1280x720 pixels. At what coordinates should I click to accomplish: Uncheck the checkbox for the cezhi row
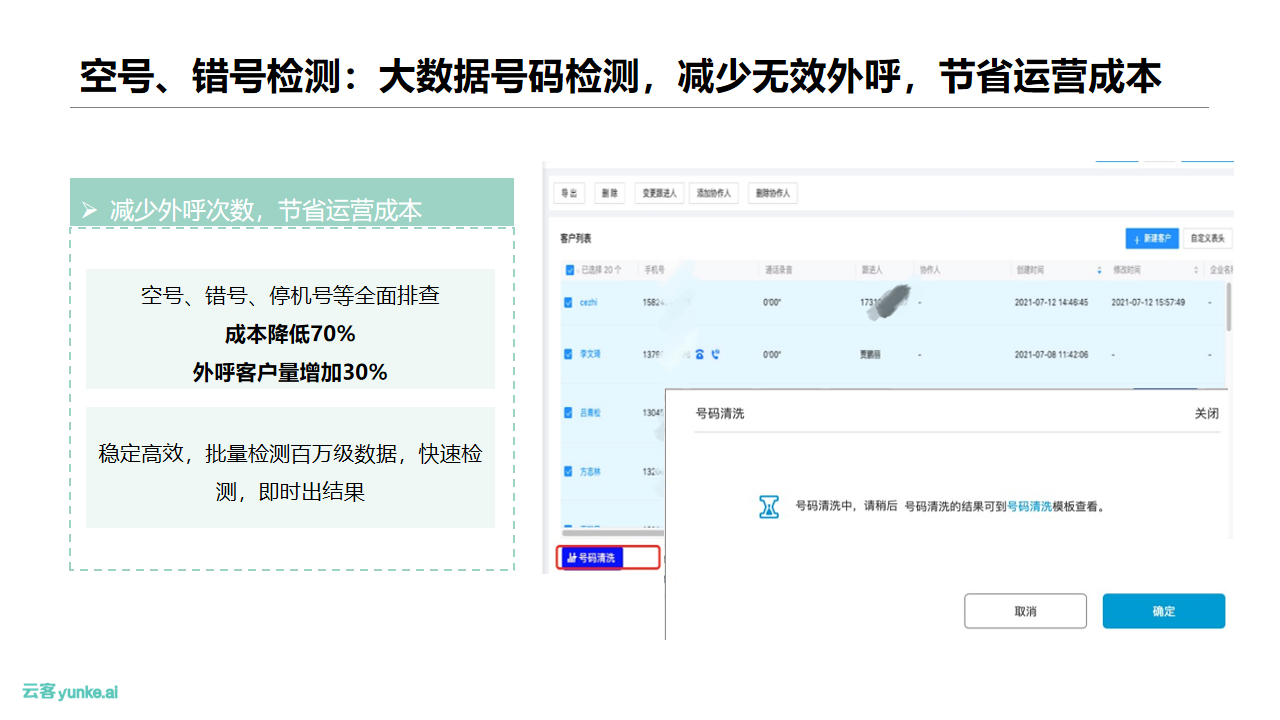click(569, 302)
